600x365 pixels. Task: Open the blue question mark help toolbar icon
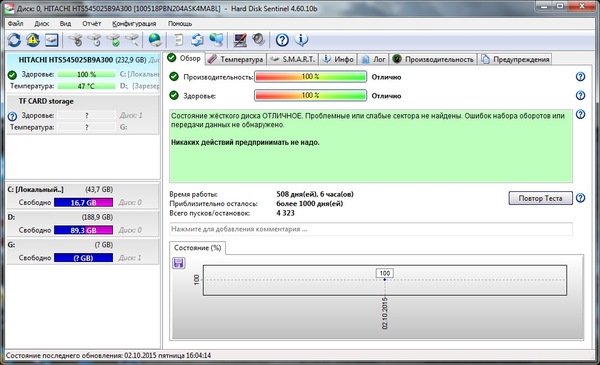point(282,40)
